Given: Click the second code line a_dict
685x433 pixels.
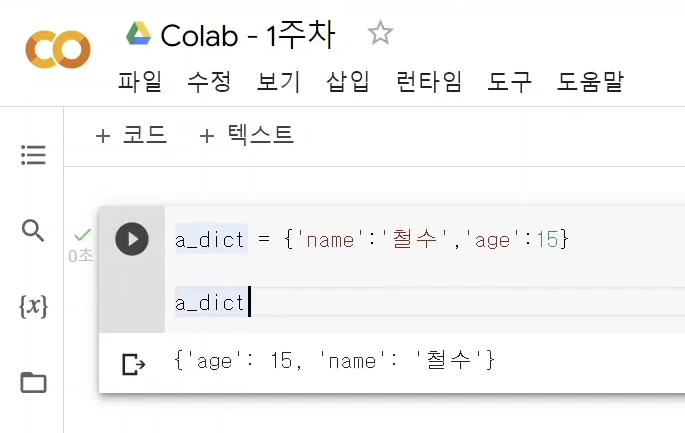Looking at the screenshot, I should coord(210,303).
